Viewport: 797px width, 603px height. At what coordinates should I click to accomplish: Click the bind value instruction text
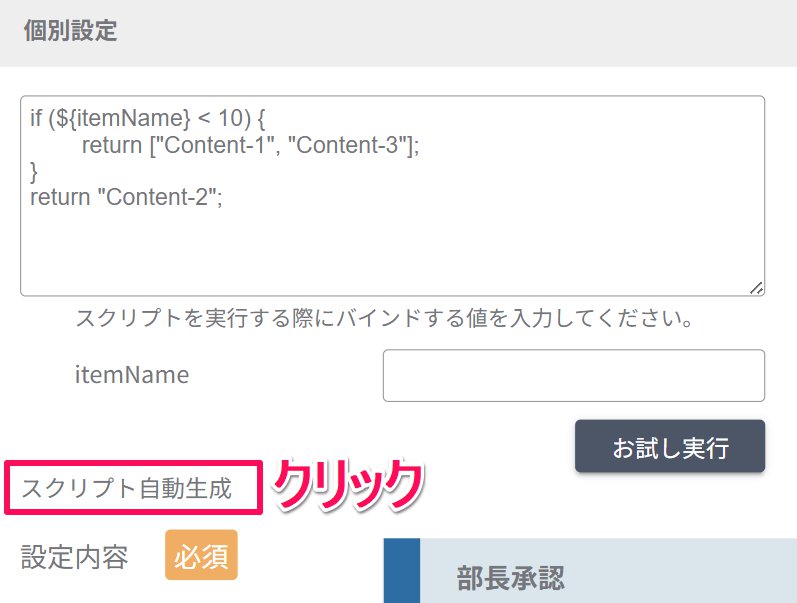[x=384, y=318]
